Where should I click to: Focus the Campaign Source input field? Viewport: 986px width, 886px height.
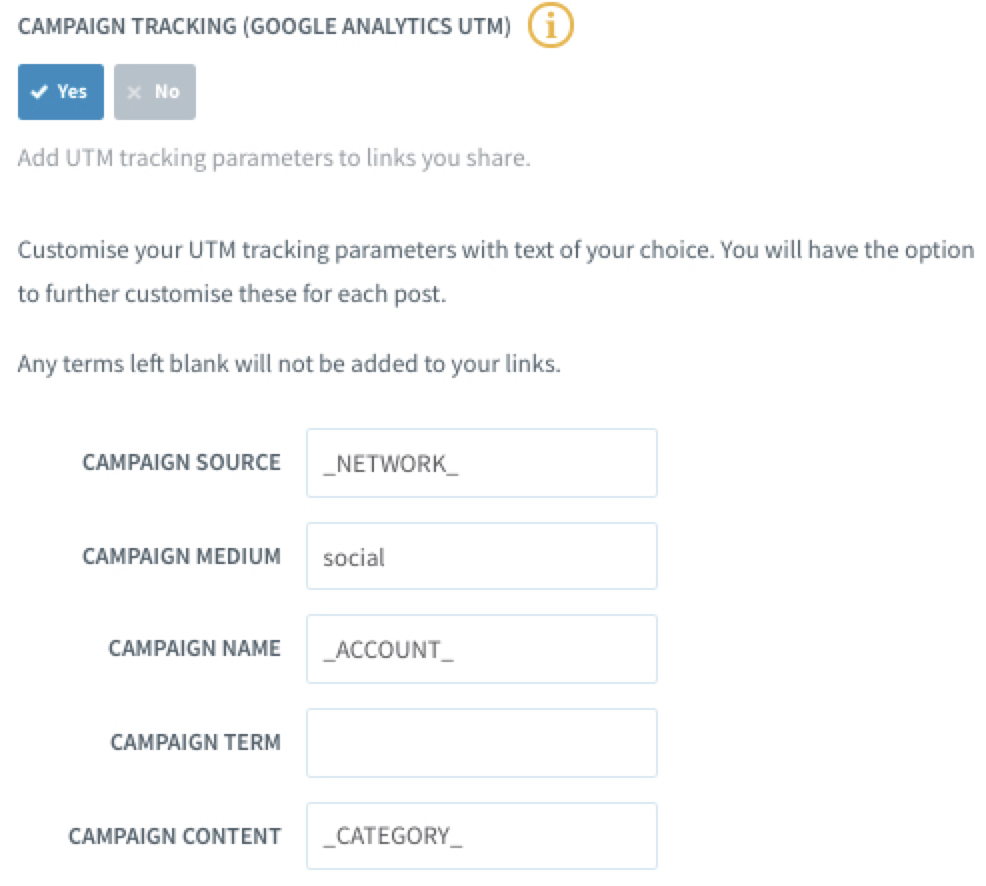(x=481, y=463)
